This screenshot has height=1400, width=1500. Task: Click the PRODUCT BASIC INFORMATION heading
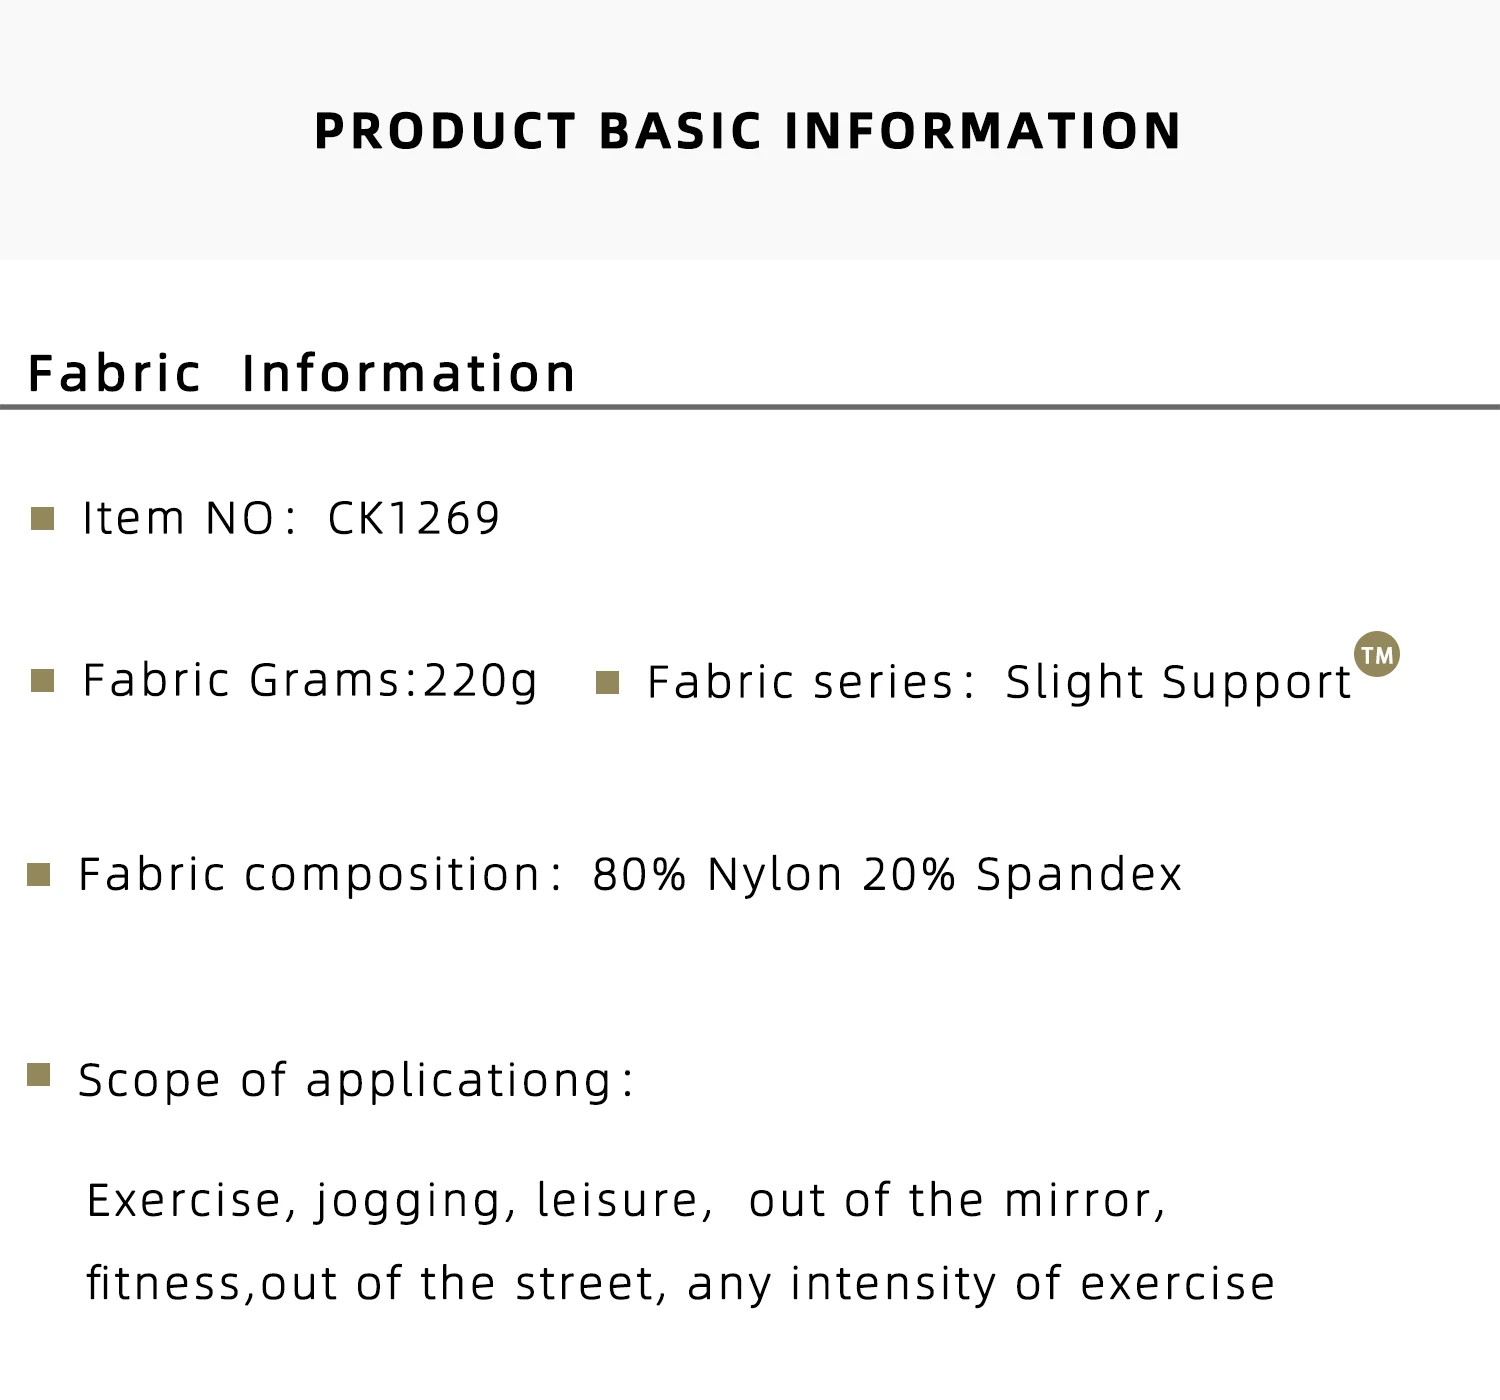pos(748,131)
